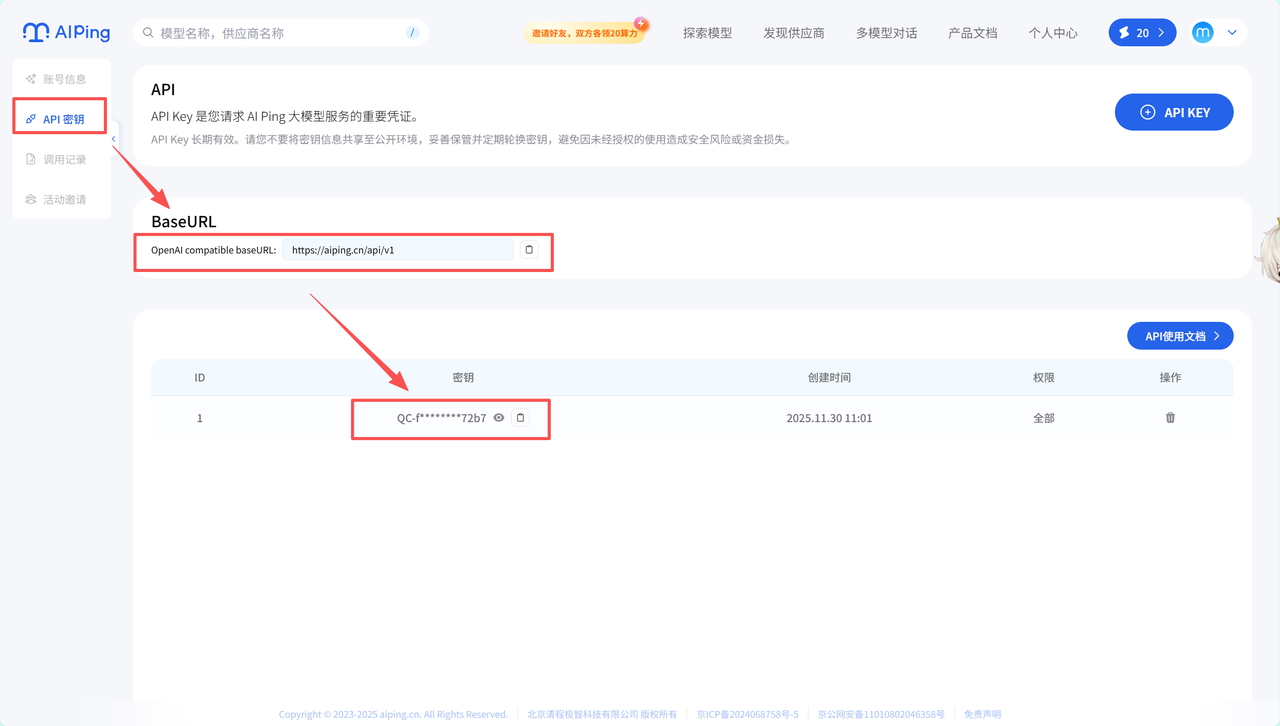The image size is (1280, 726).
Task: Open 调用记录 in the sidebar
Action: point(61,159)
